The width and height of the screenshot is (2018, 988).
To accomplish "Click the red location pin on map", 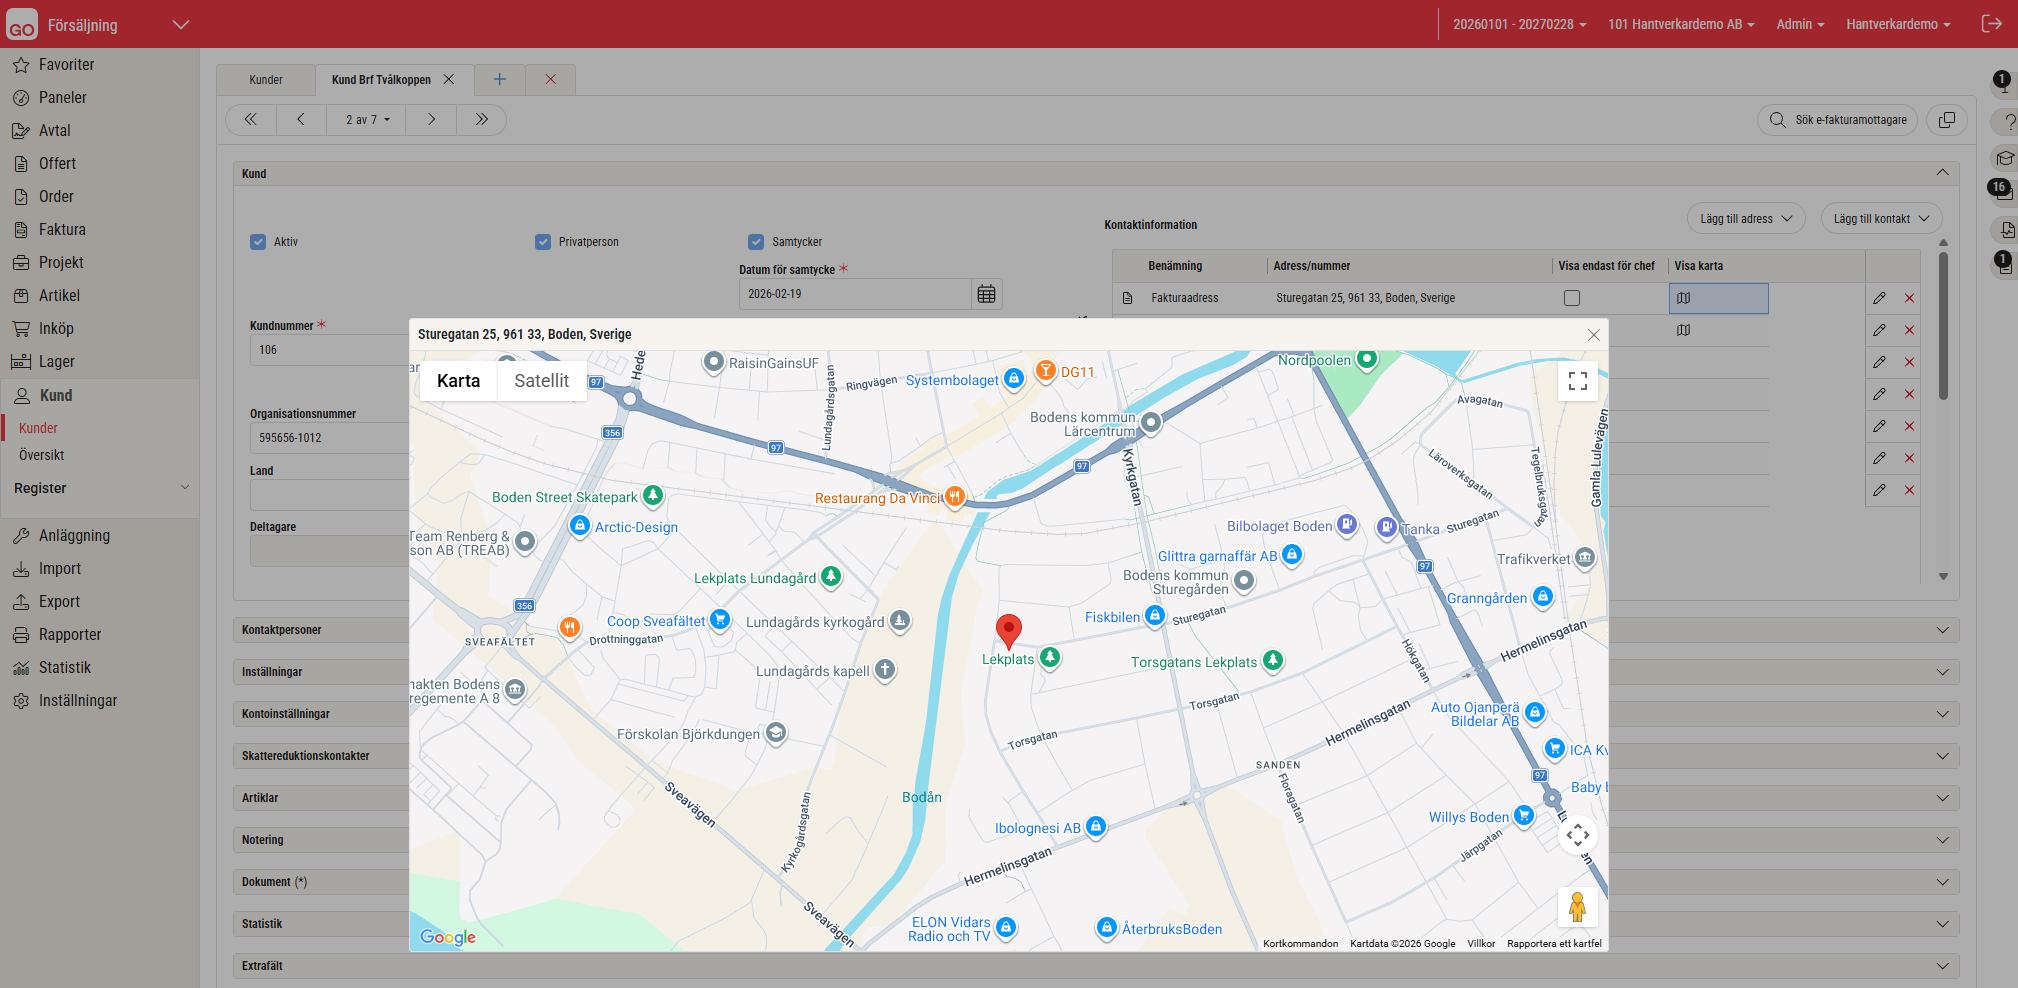I will pyautogui.click(x=1009, y=631).
